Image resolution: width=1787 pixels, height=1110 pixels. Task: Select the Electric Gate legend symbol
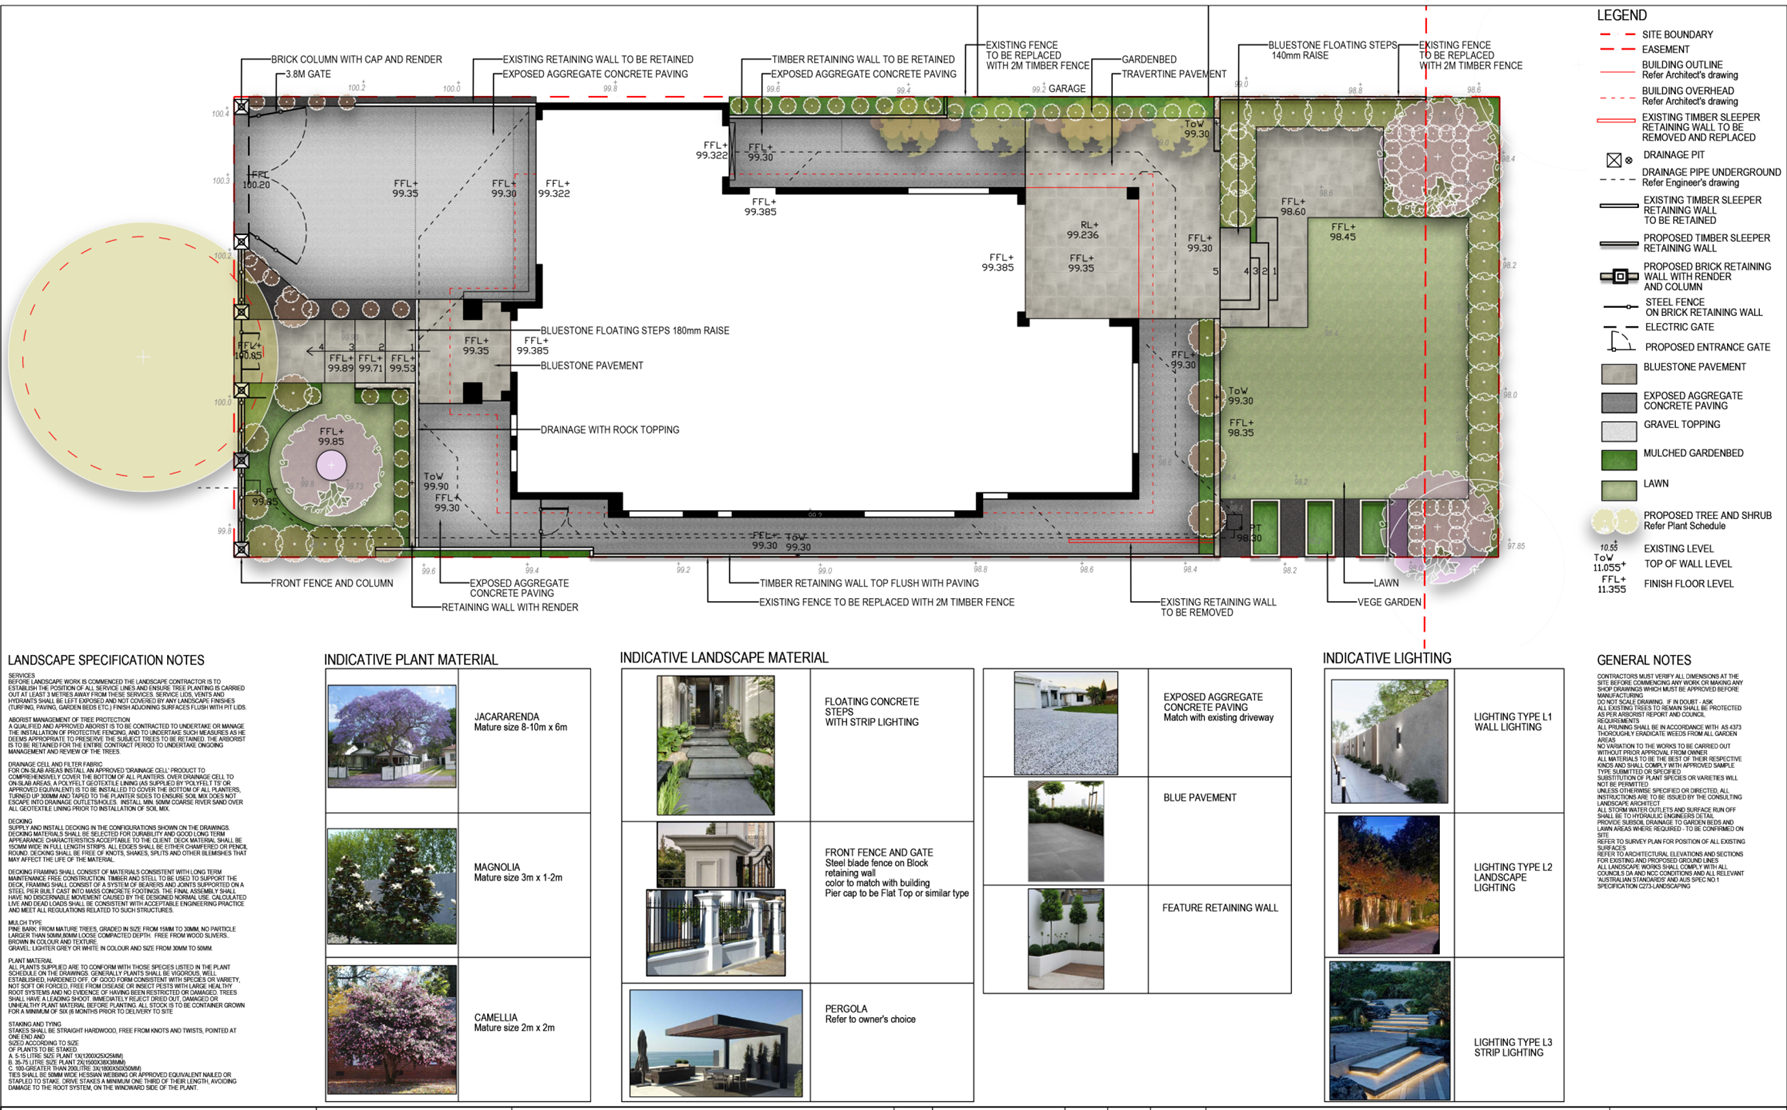[1617, 327]
